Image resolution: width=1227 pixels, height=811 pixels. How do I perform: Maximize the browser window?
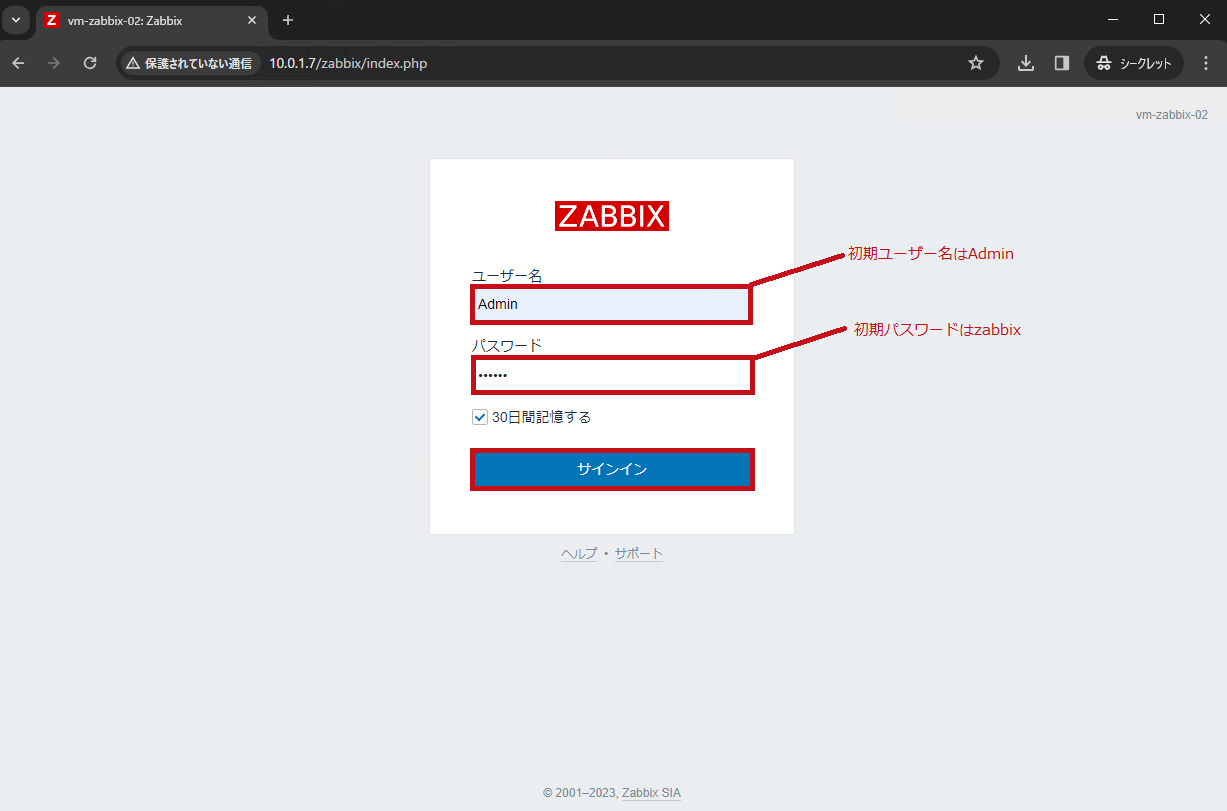click(1159, 19)
